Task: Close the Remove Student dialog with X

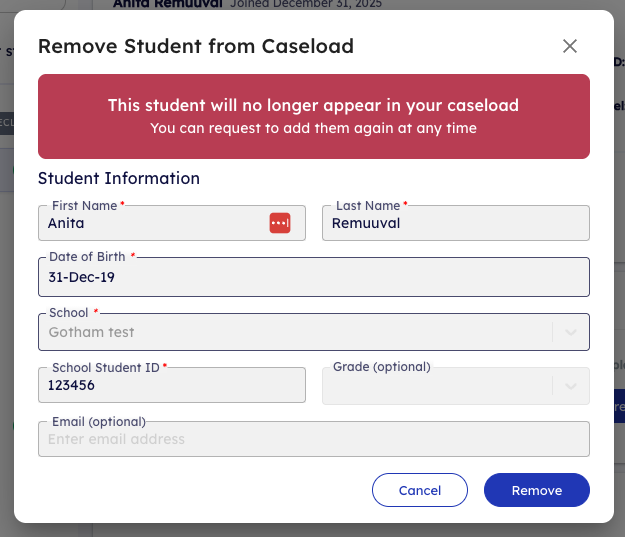Action: pyautogui.click(x=570, y=46)
